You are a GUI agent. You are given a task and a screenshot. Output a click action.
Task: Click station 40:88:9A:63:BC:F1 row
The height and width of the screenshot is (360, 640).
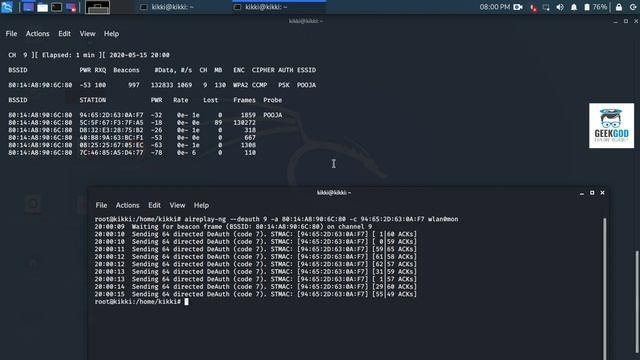coord(132,138)
